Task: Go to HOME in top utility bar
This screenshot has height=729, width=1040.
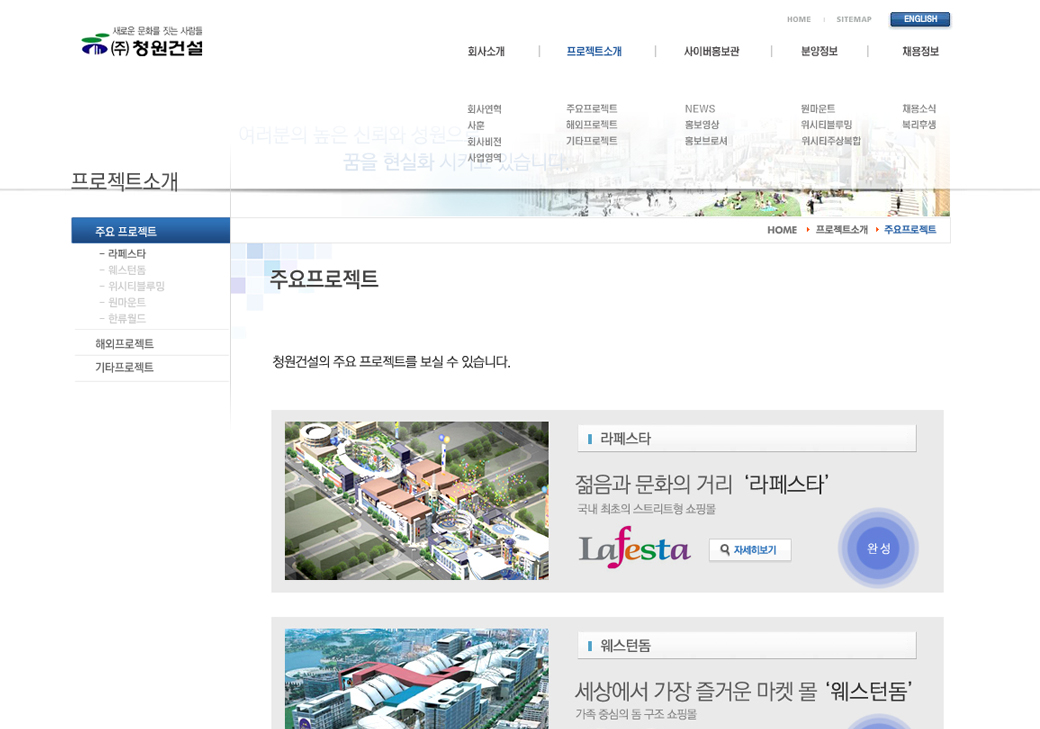Action: [798, 19]
